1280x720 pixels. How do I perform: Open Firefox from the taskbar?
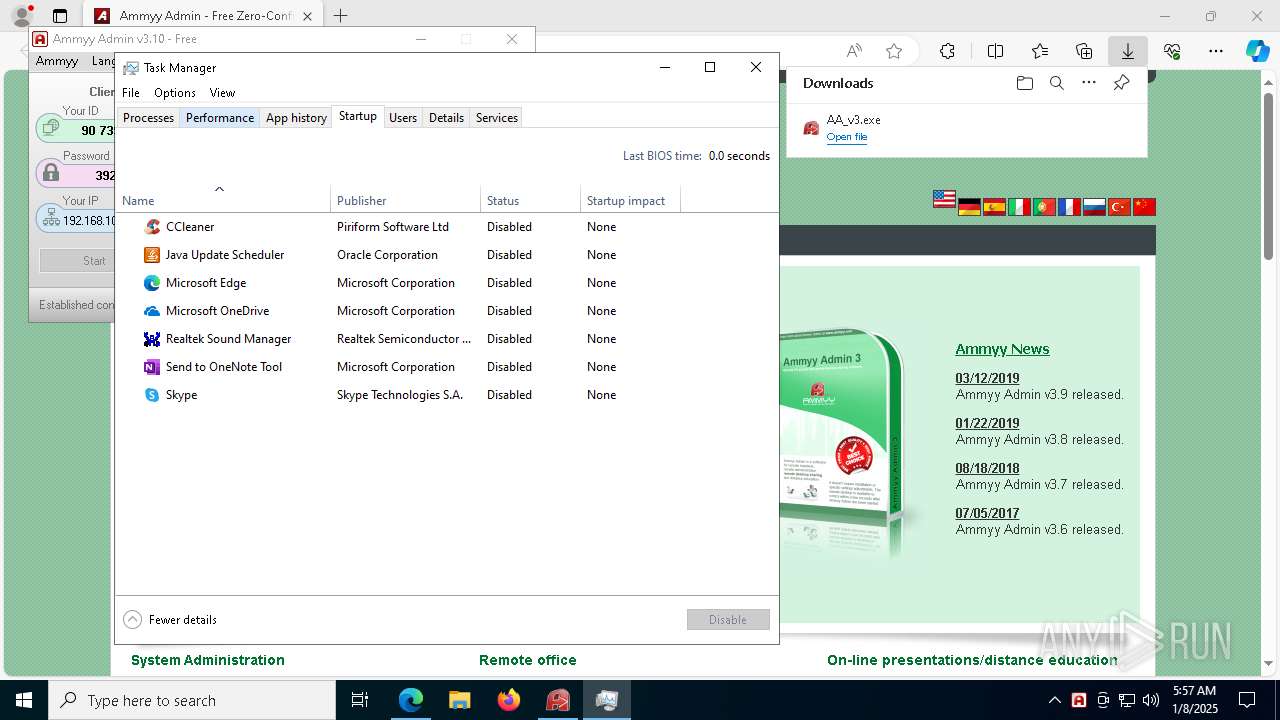[509, 700]
